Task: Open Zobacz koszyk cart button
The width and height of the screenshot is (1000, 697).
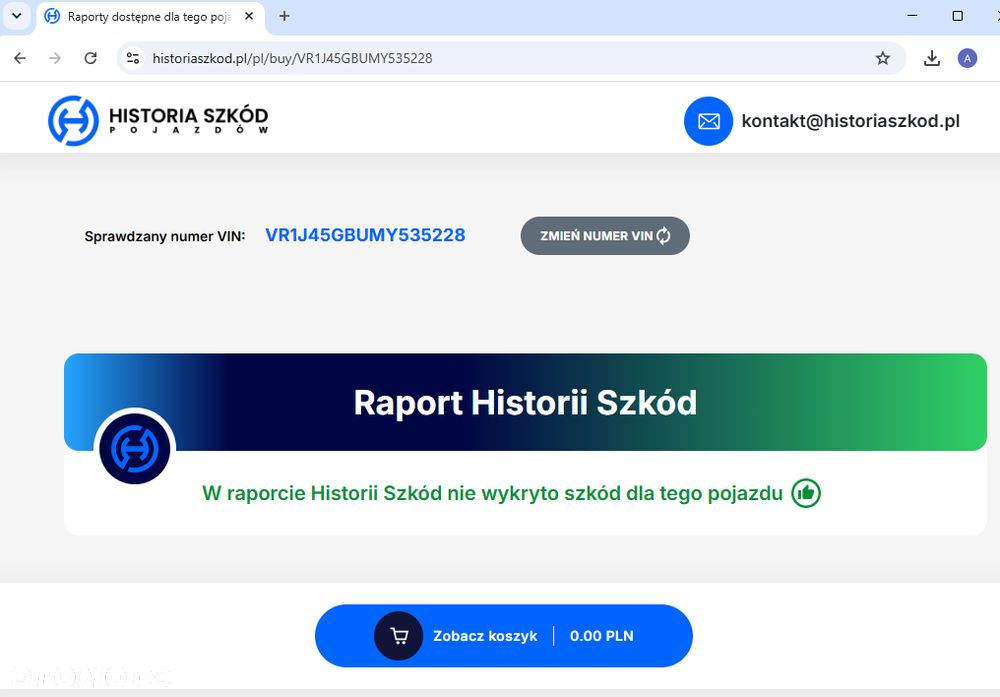Action: [504, 636]
